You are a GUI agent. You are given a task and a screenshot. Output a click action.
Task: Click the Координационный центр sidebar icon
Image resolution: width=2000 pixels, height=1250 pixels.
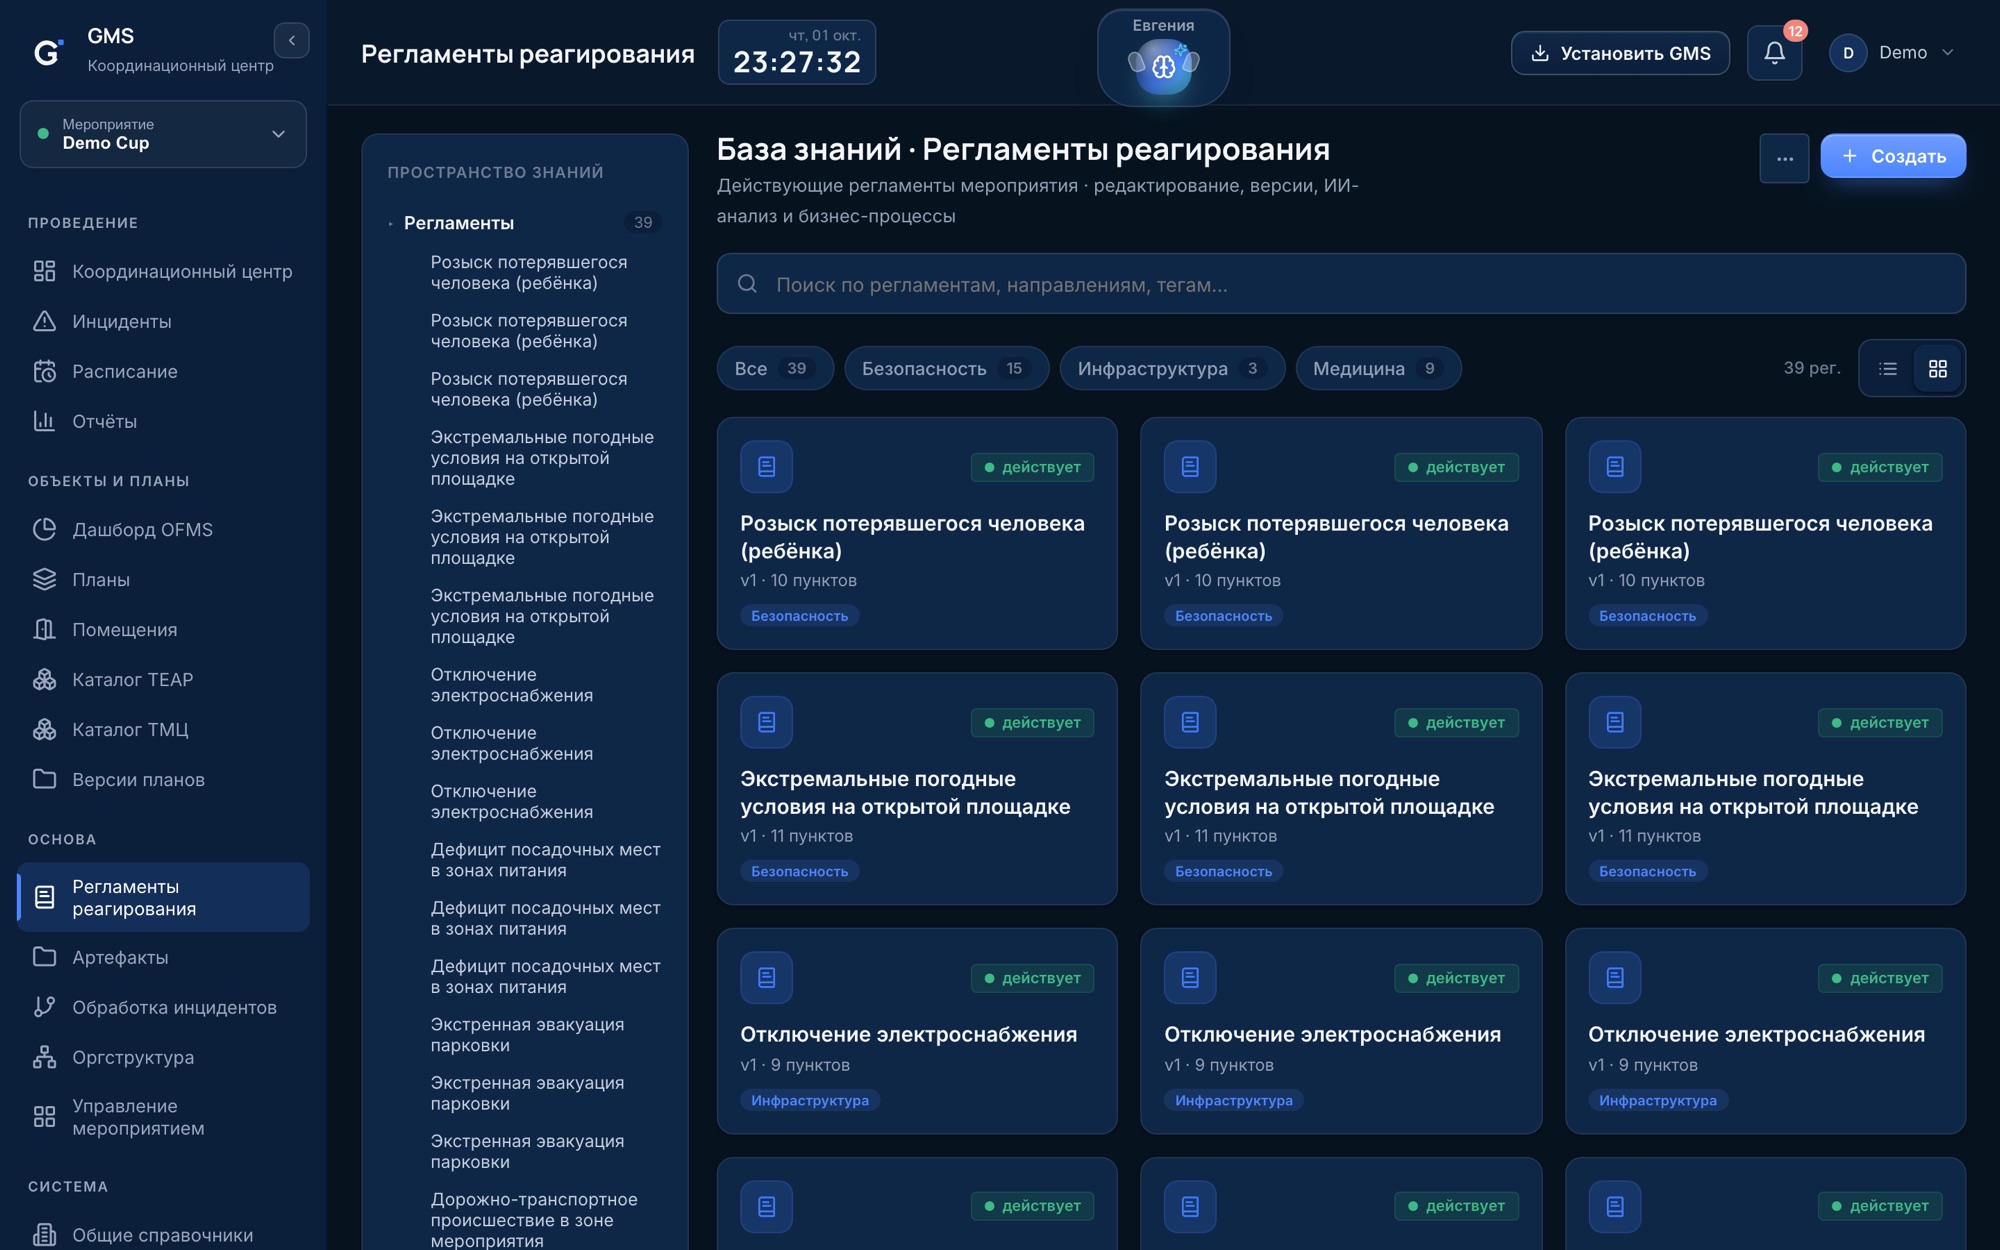pyautogui.click(x=44, y=271)
